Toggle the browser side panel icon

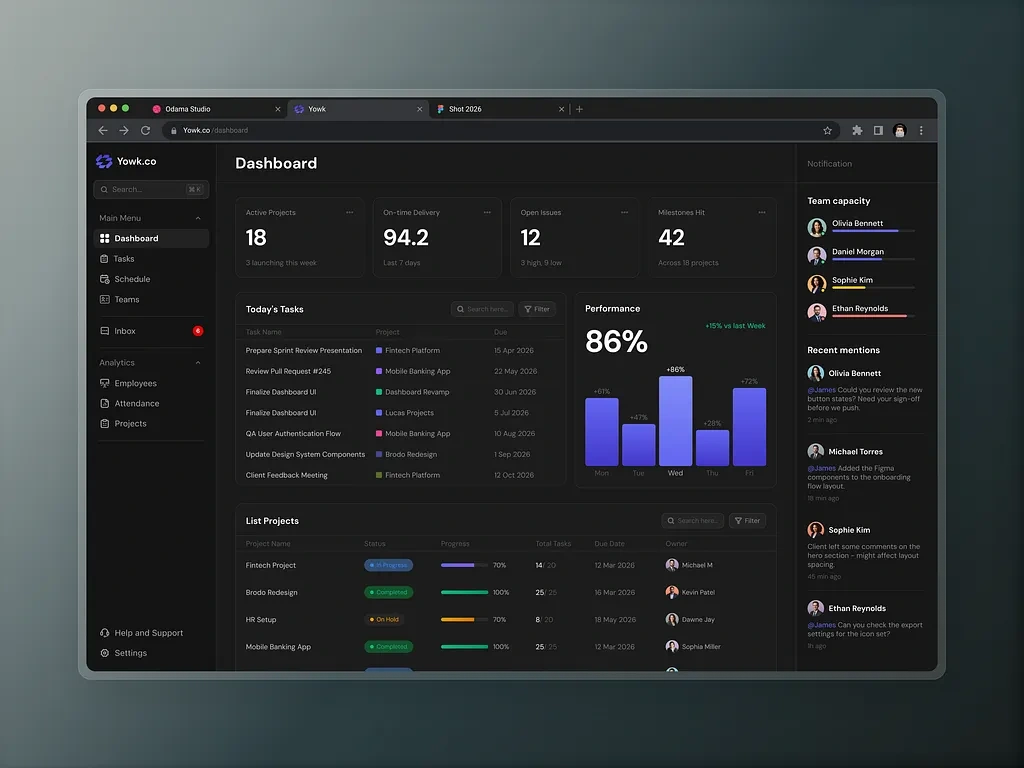[878, 131]
